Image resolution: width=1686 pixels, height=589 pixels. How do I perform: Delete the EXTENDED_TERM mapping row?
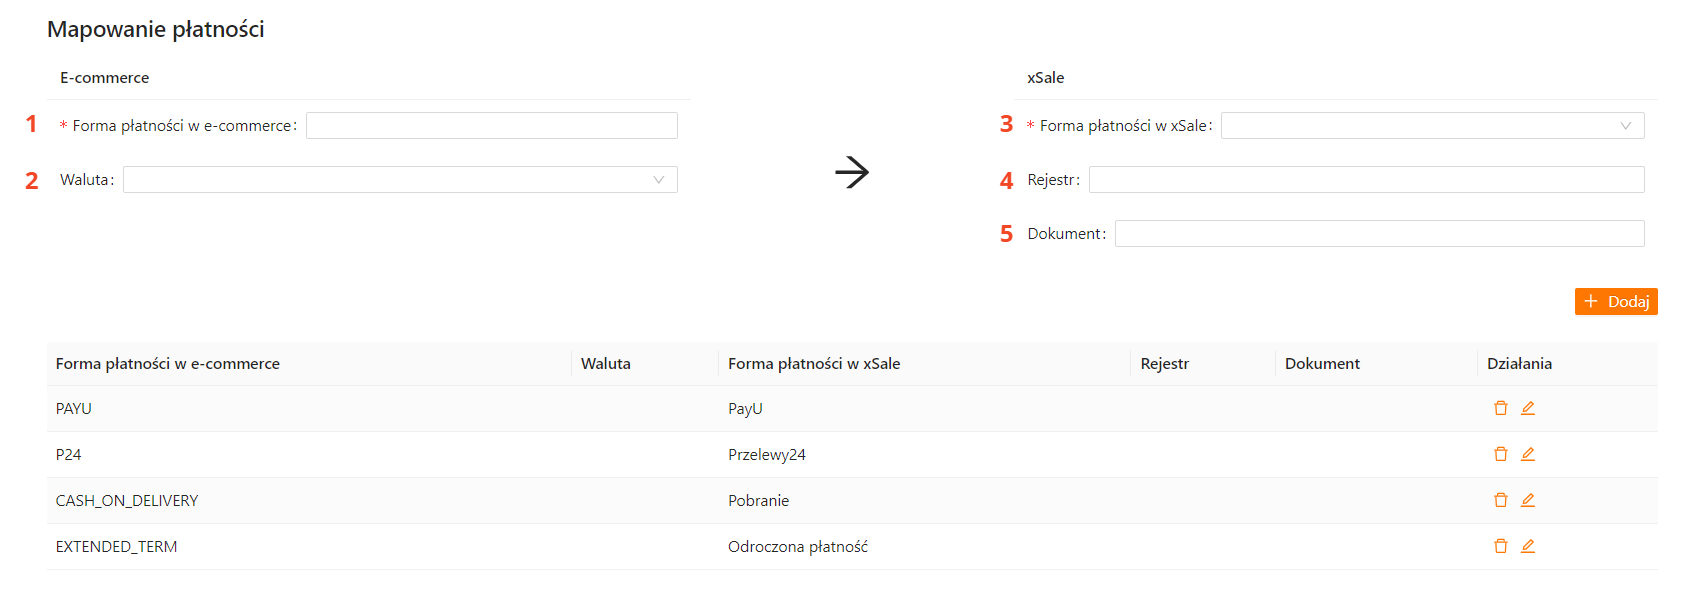point(1500,546)
